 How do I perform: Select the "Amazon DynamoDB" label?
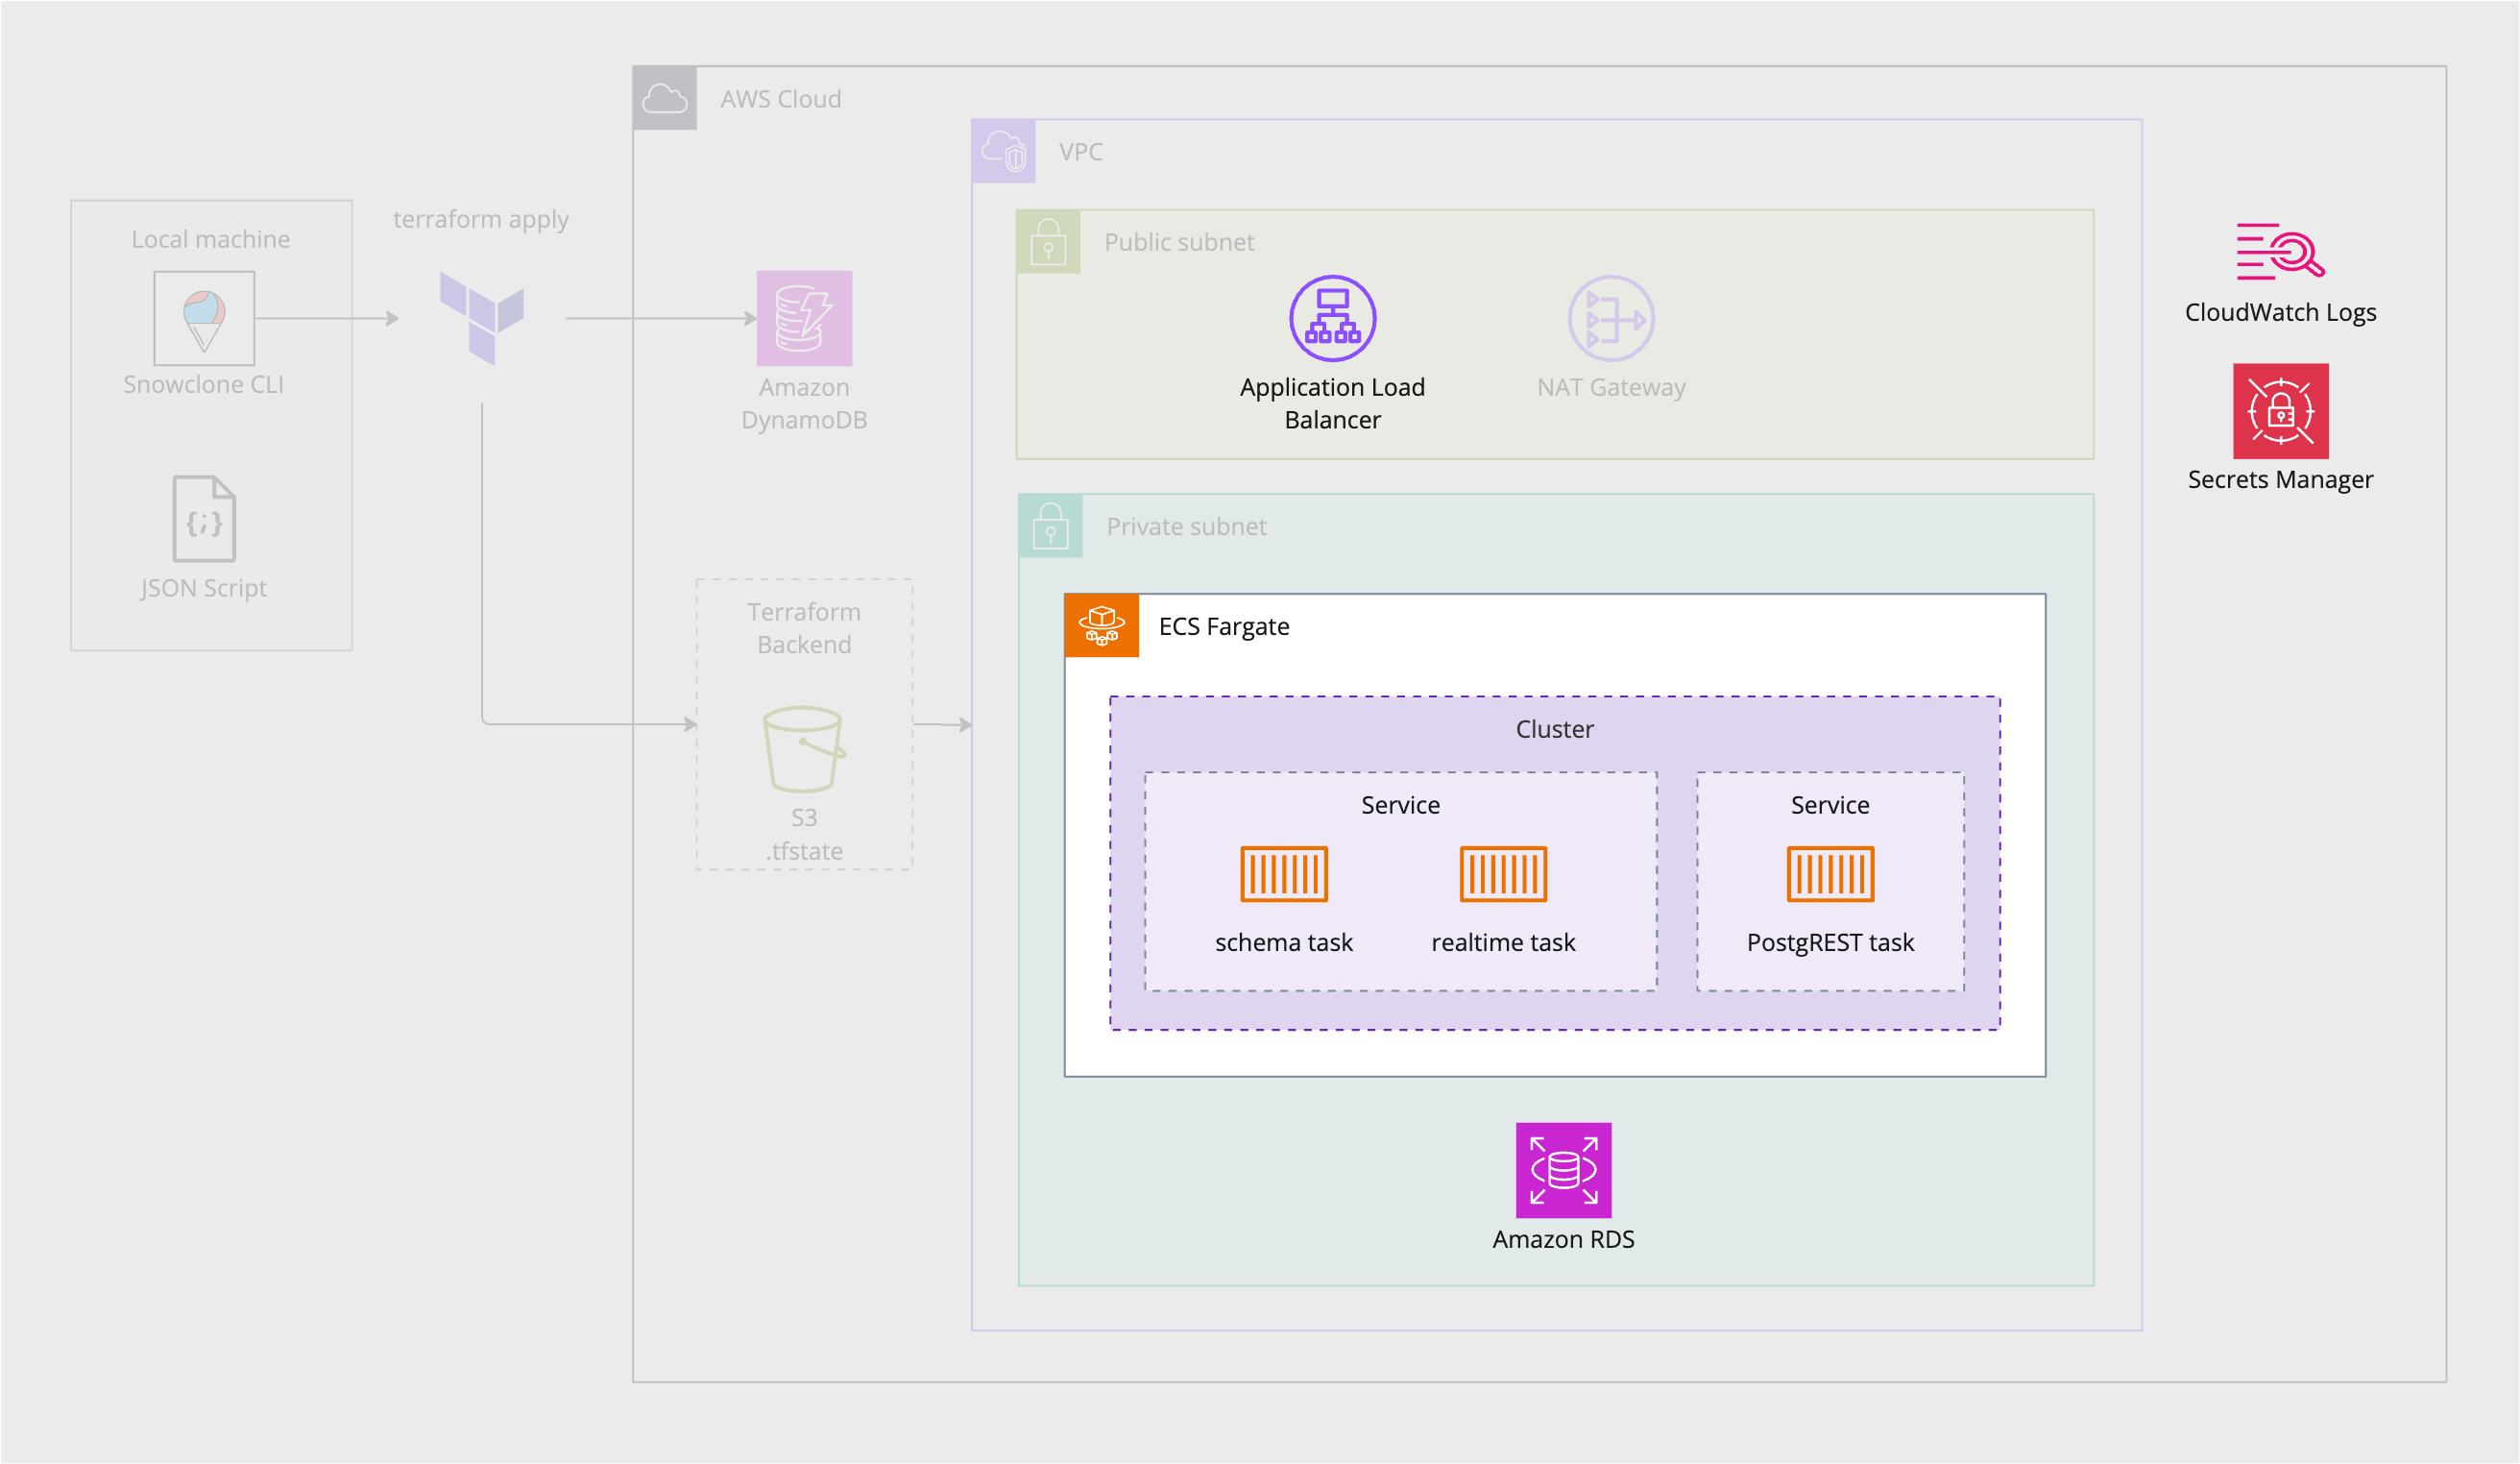coord(804,404)
